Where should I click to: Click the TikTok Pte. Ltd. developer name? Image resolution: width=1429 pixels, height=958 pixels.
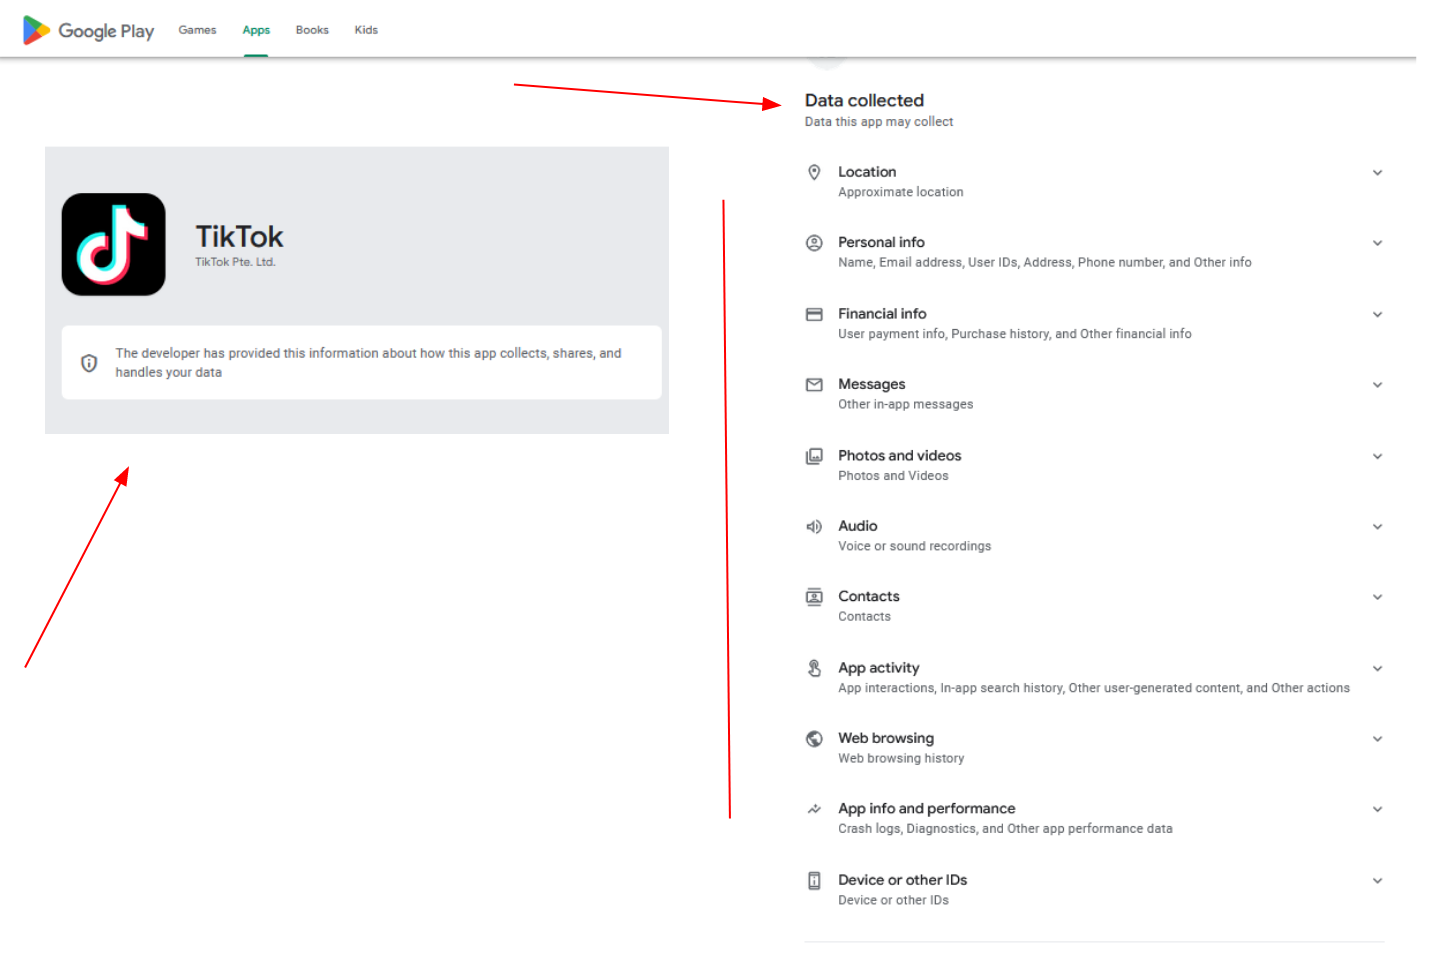pyautogui.click(x=235, y=262)
